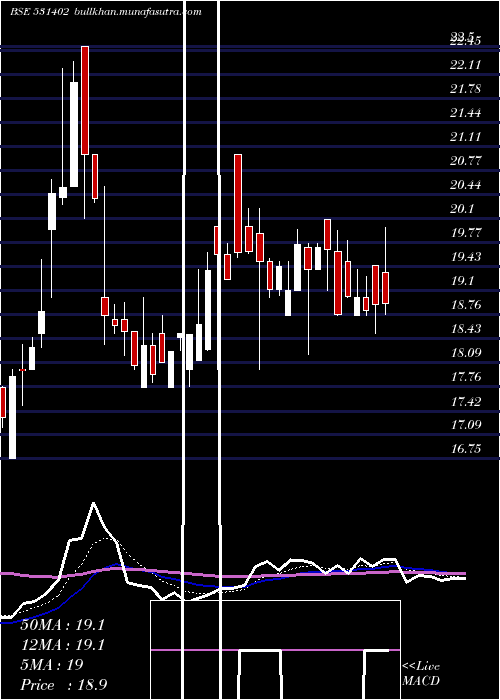This screenshot has height=700, width=500.
Task: Click the 5MA : 19 label
Action: 52,664
